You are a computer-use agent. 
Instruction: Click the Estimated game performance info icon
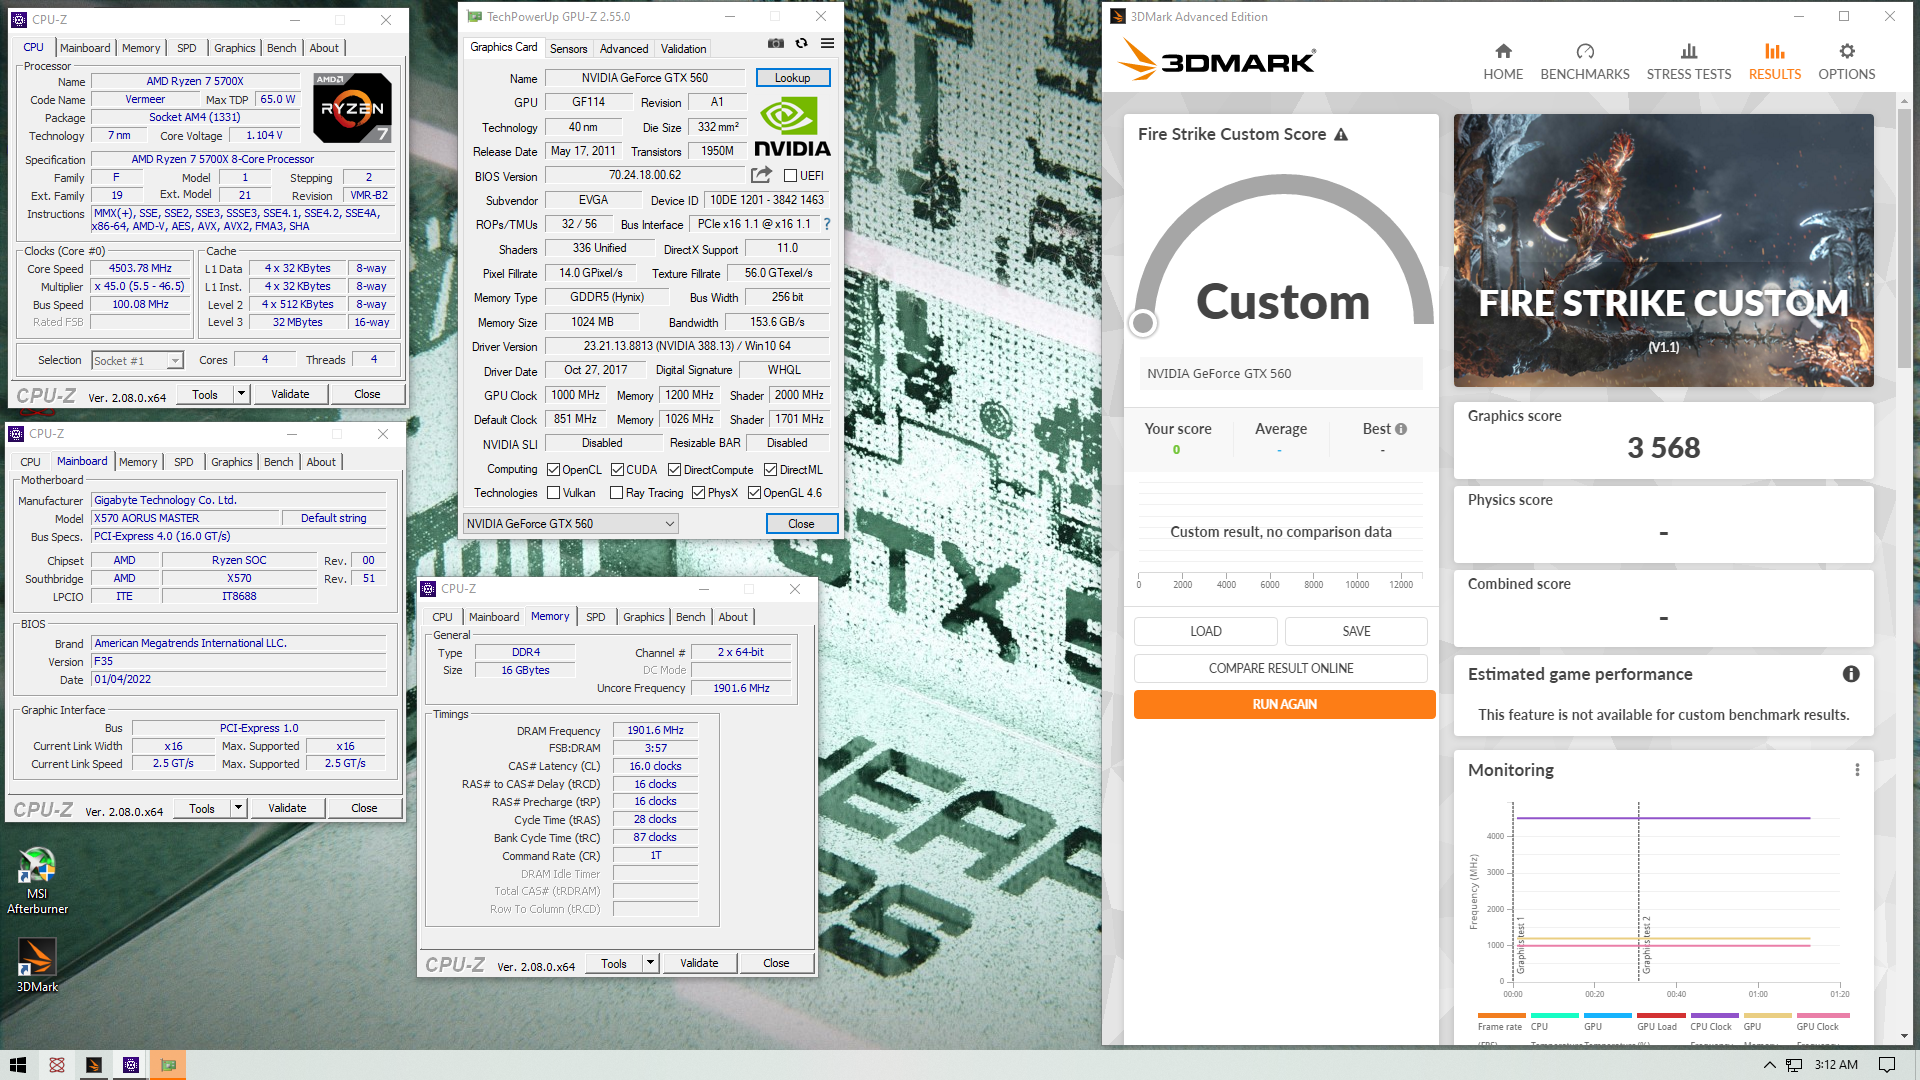pos(1851,674)
